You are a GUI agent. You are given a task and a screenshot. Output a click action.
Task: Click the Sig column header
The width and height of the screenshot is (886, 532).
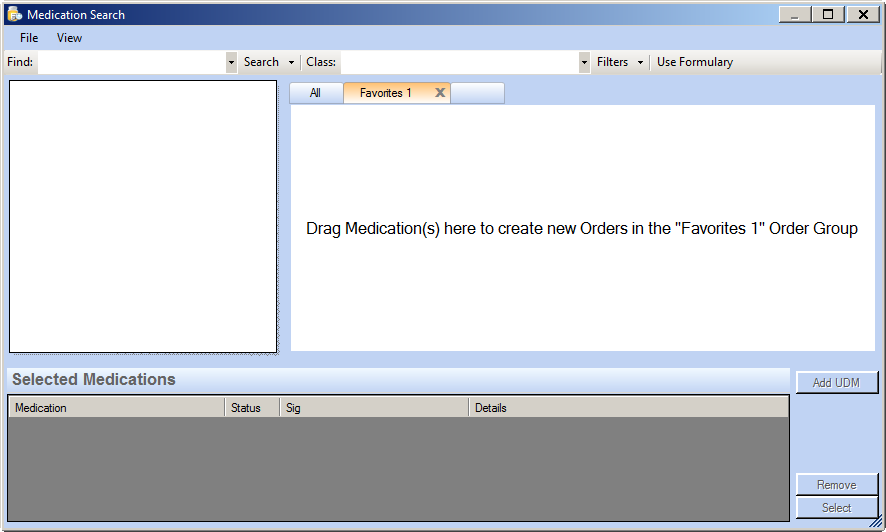[374, 408]
